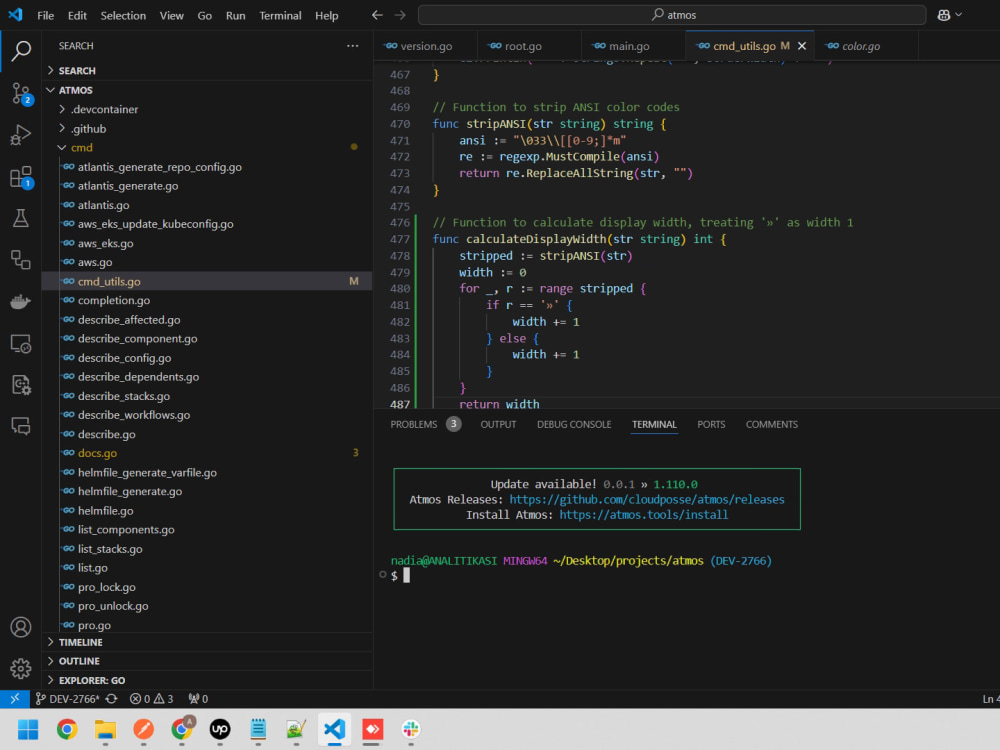Open Remote Explorer monitor icon
The width and height of the screenshot is (1000, 750).
[20, 344]
